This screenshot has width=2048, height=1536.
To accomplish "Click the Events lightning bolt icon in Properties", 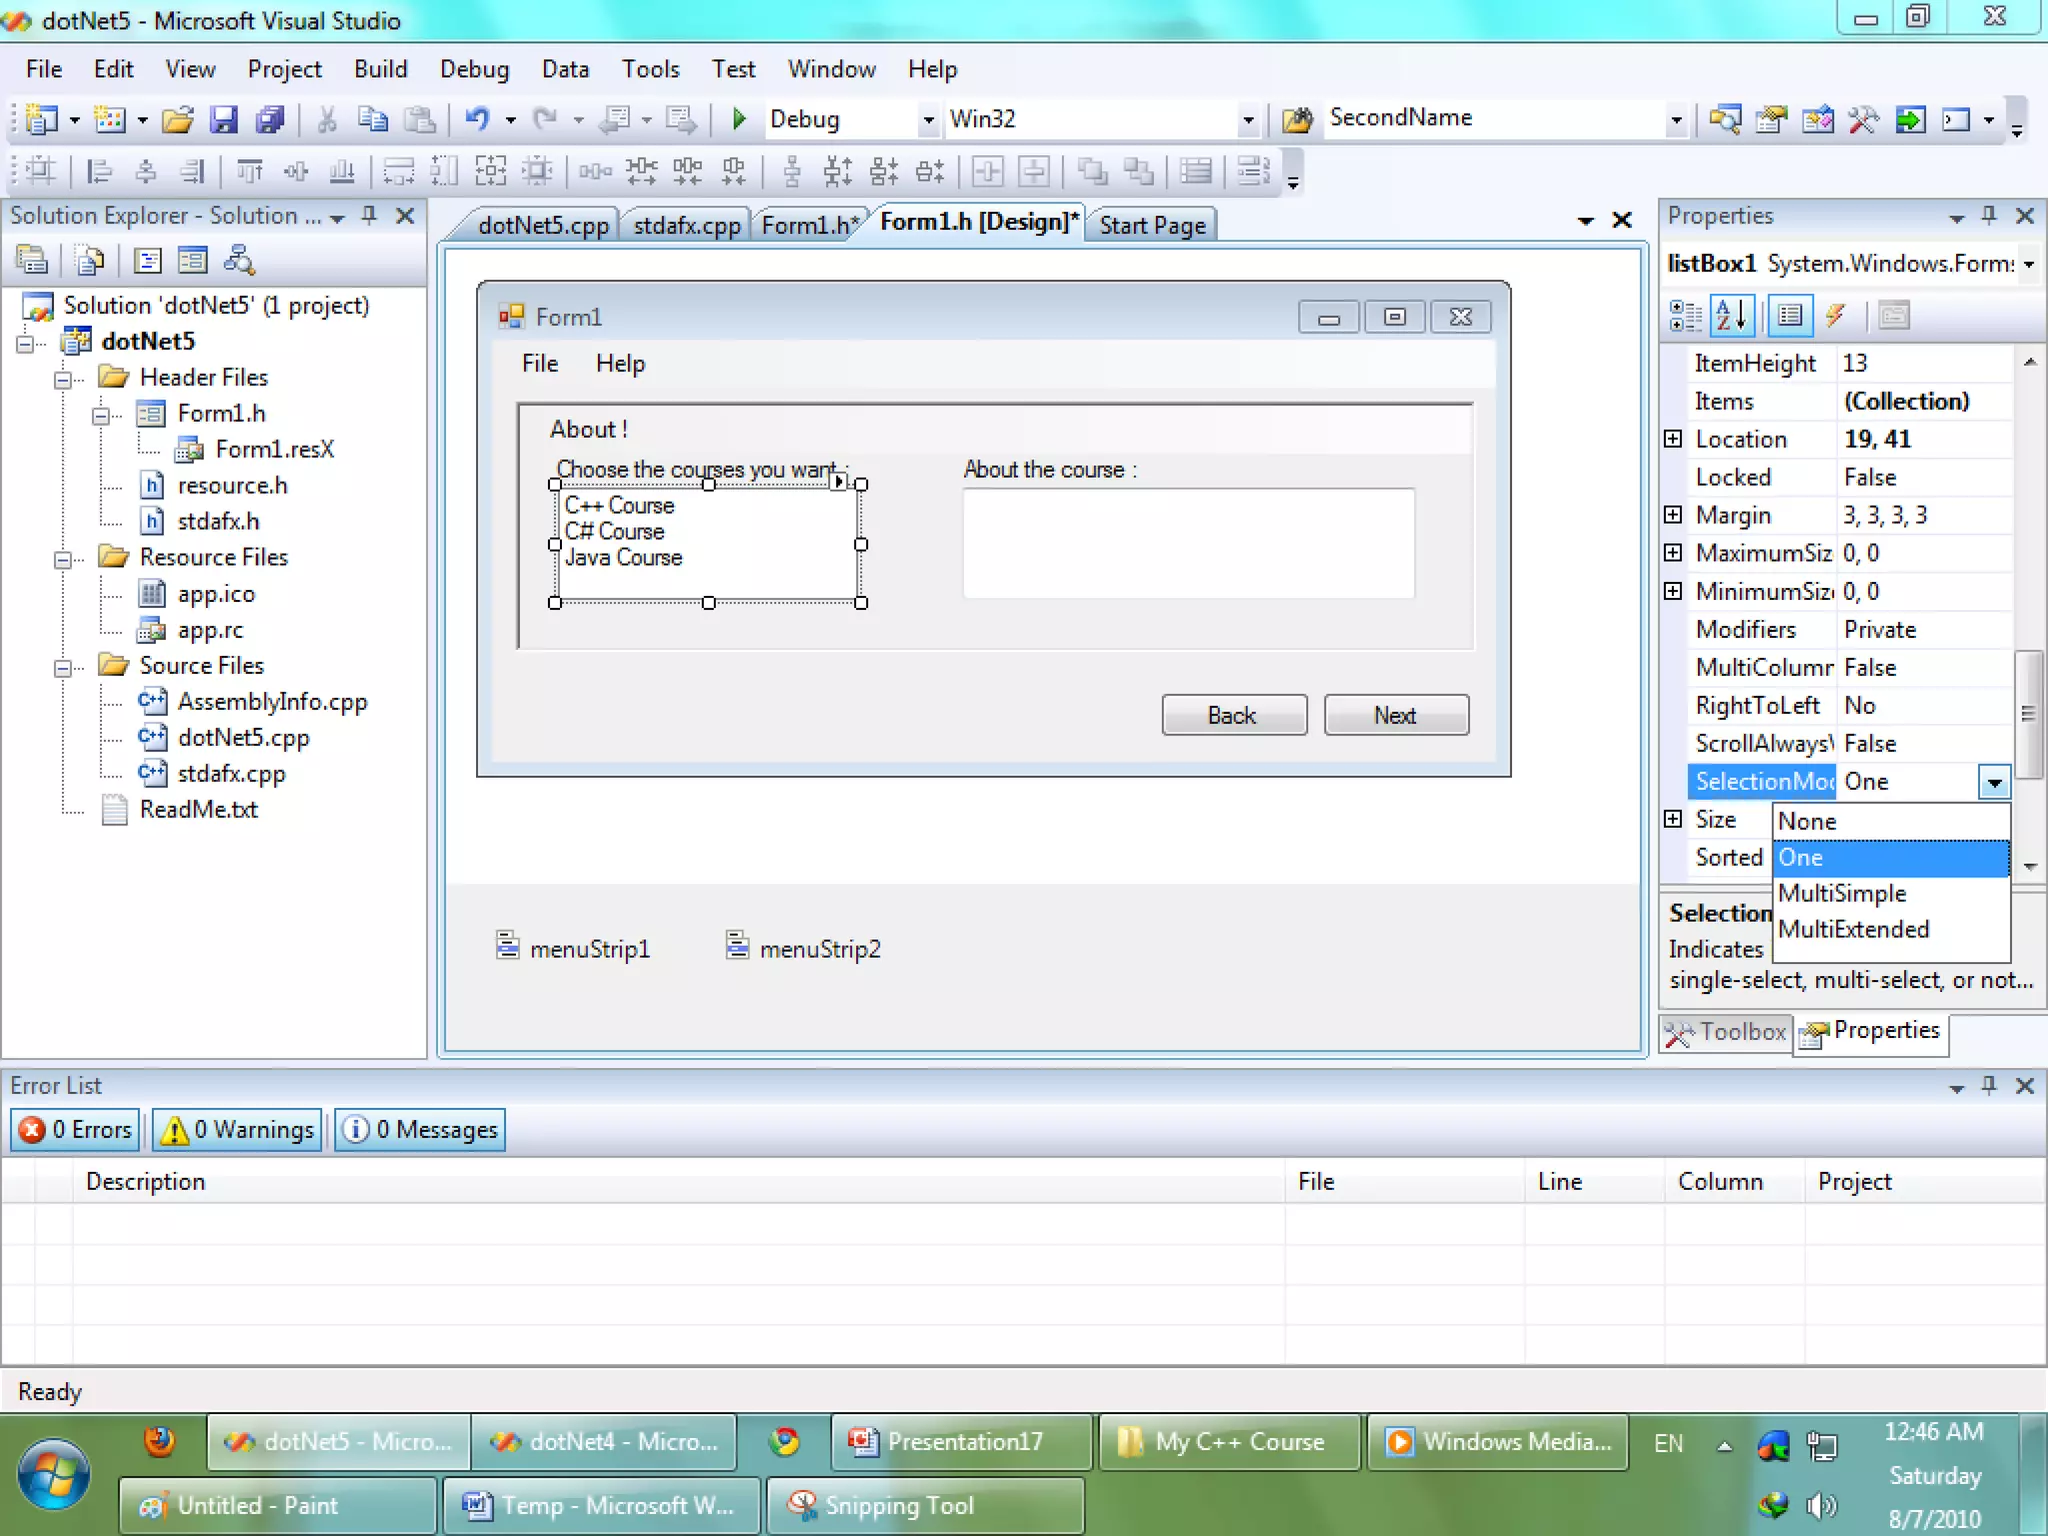I will (x=1835, y=316).
